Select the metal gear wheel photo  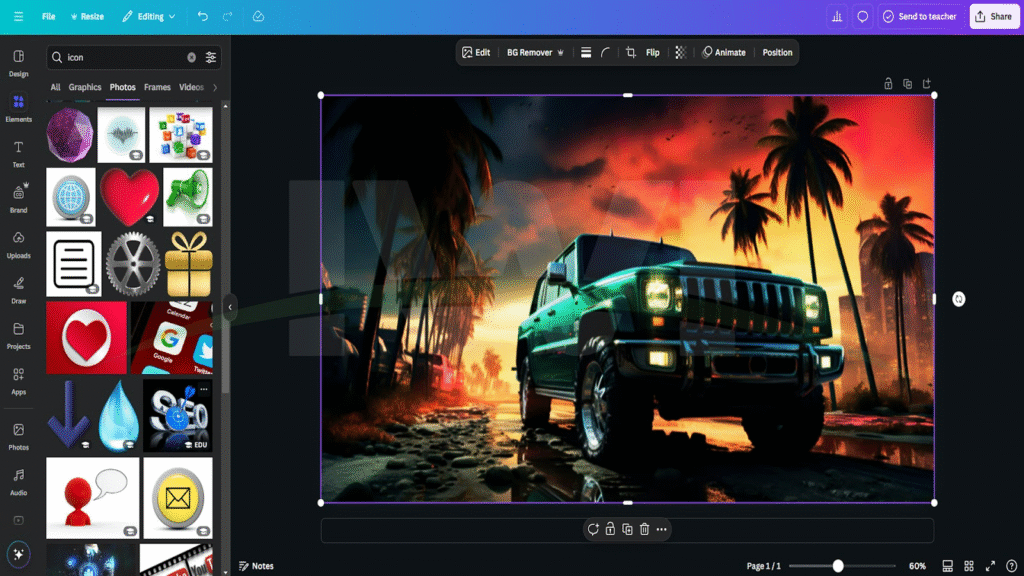tap(133, 264)
